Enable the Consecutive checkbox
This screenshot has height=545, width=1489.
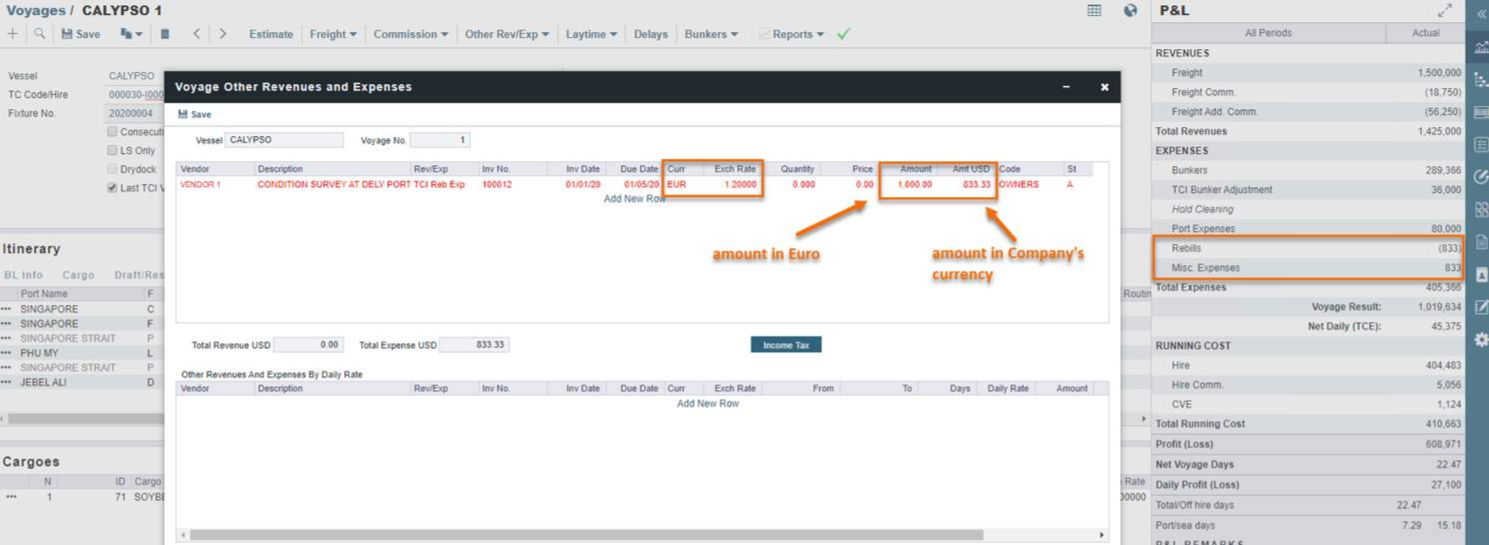pyautogui.click(x=112, y=132)
